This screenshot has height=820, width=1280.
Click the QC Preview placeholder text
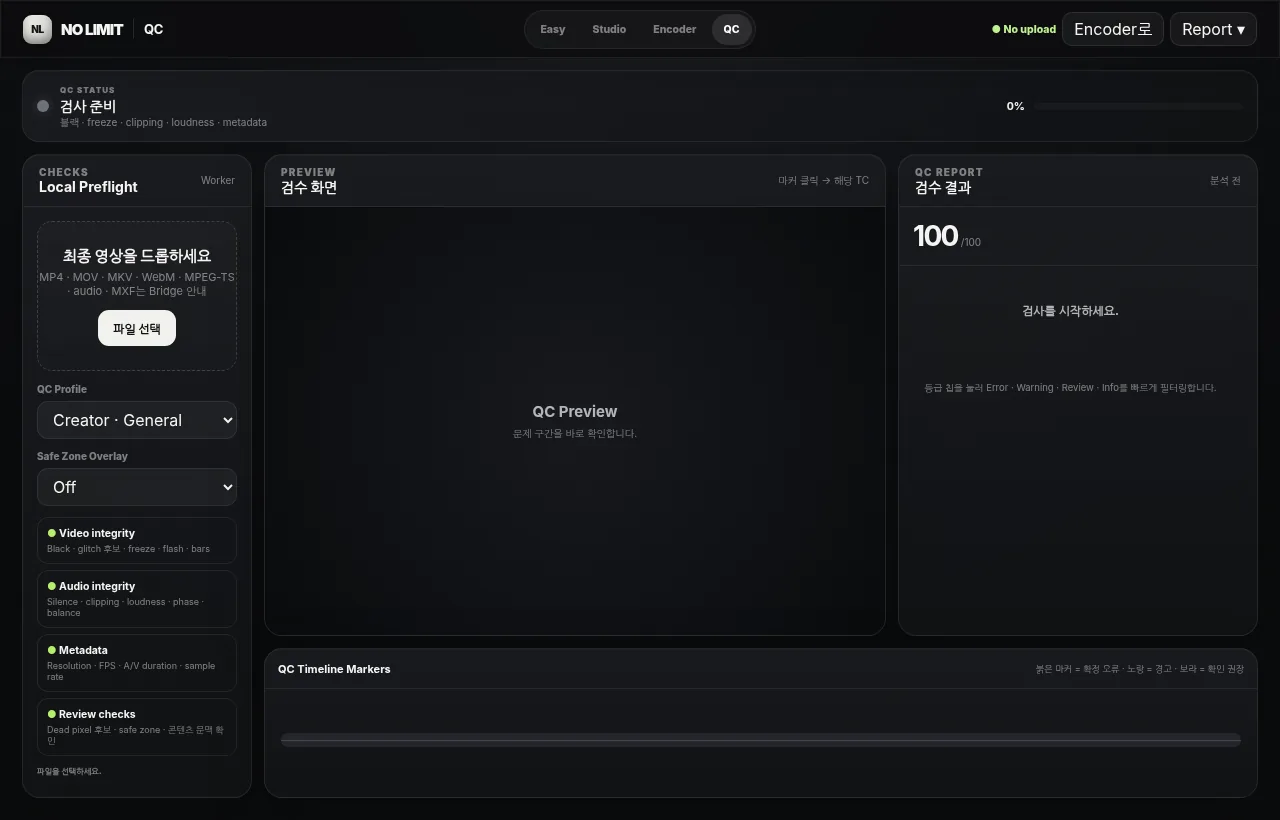pyautogui.click(x=574, y=411)
